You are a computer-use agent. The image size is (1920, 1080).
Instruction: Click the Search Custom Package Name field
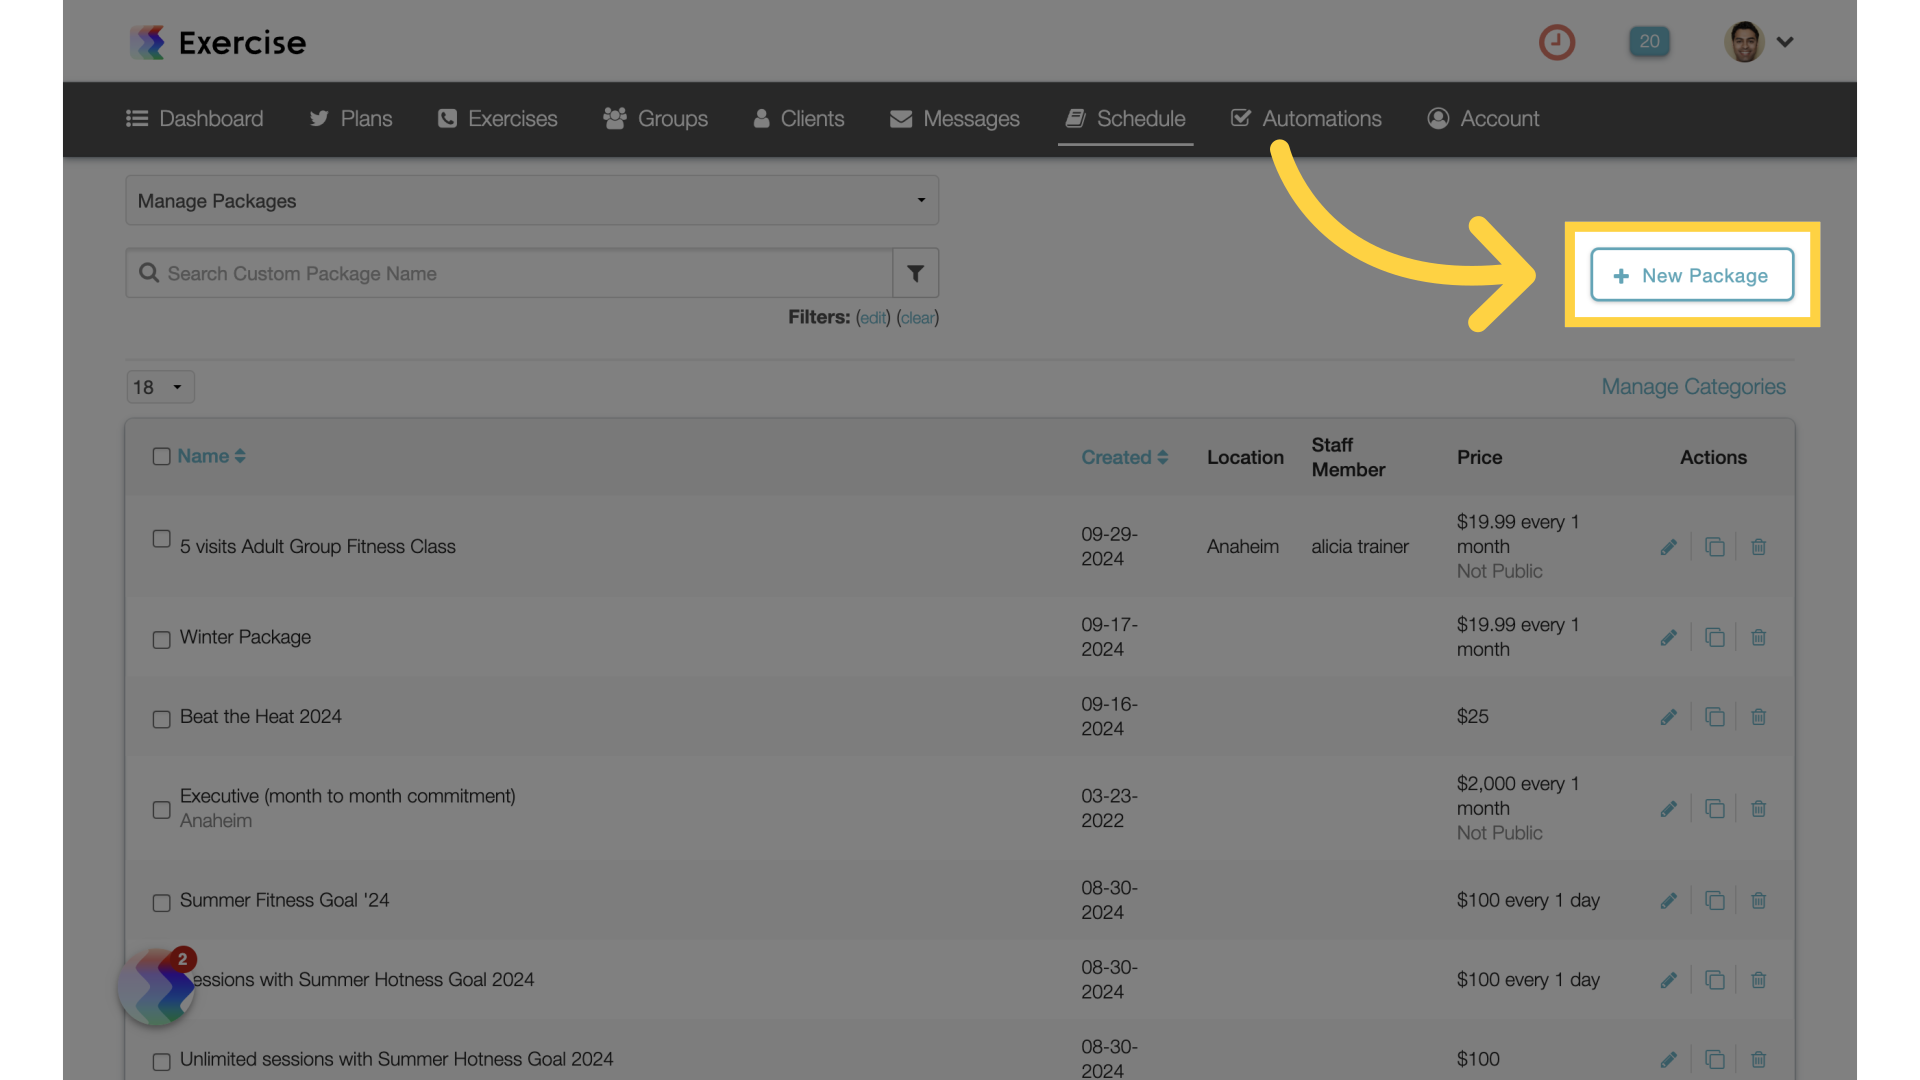click(x=509, y=273)
